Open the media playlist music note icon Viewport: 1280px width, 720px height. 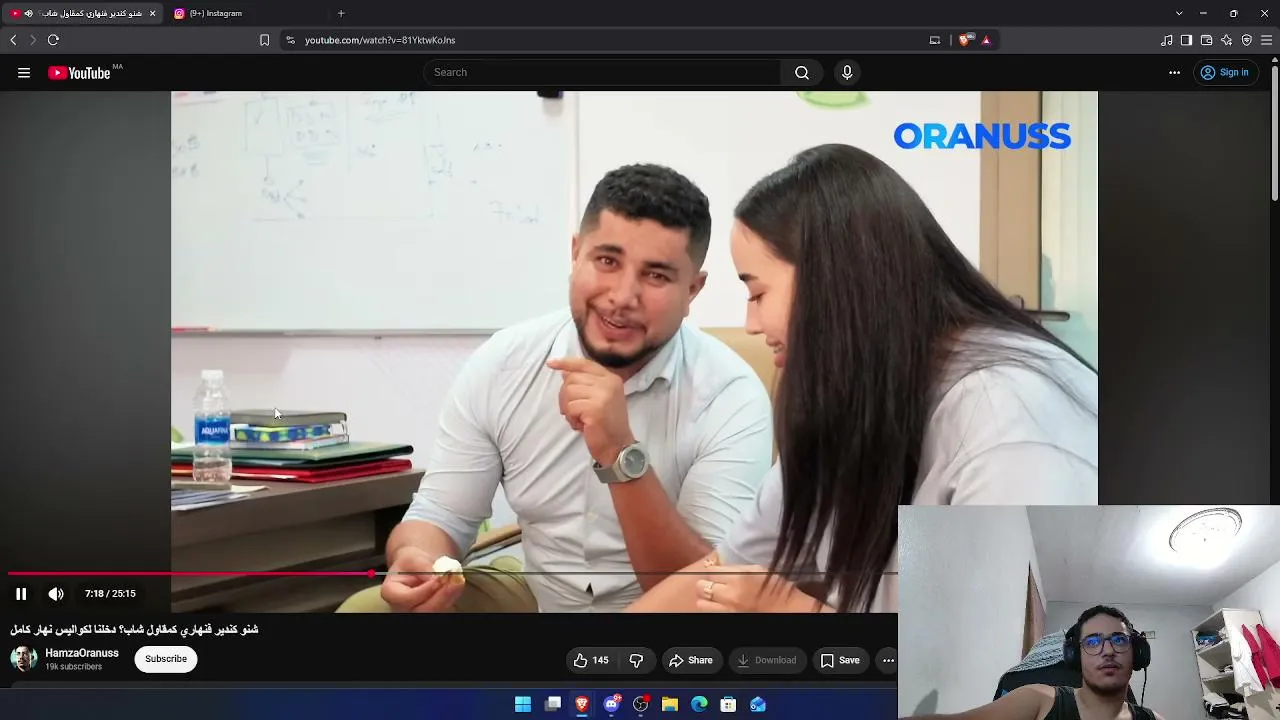point(1166,40)
